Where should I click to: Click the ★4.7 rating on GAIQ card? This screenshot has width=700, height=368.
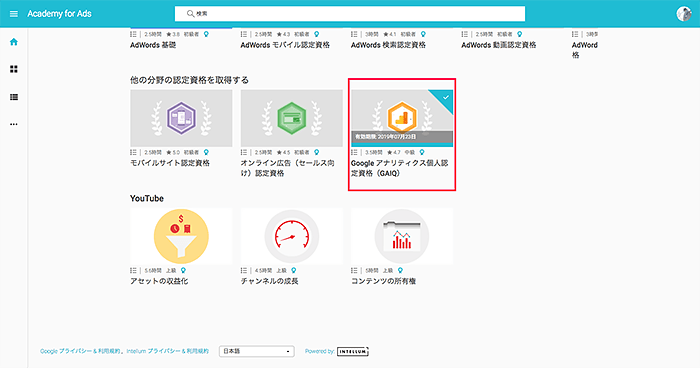394,152
